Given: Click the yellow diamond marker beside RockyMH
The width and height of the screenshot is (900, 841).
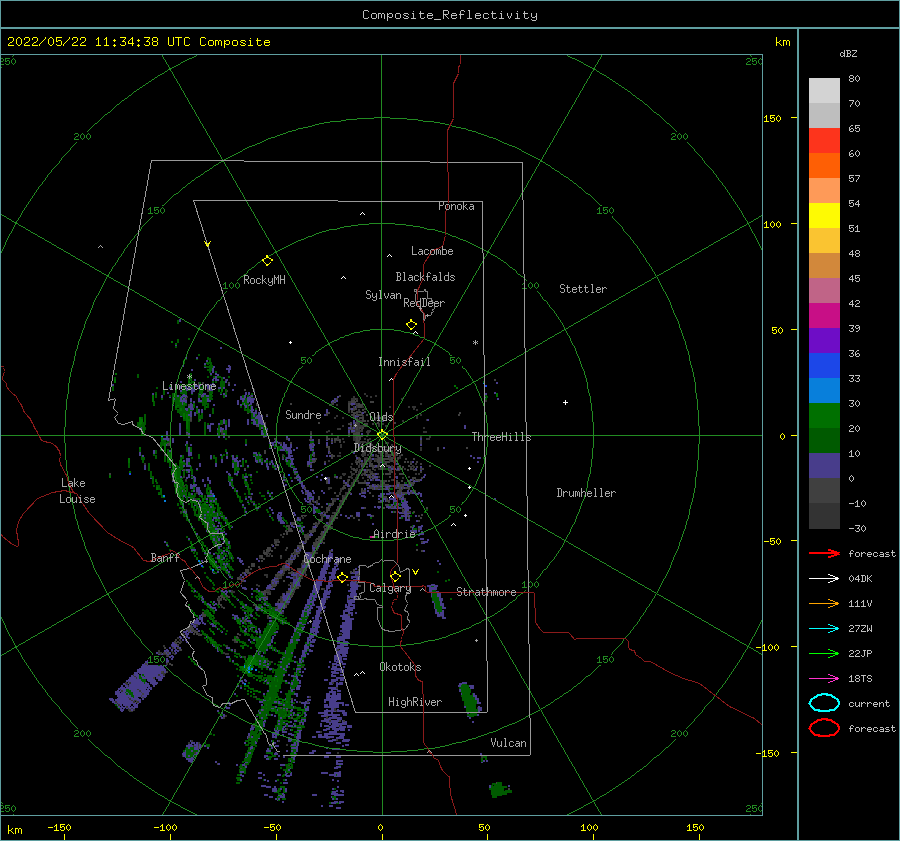Looking at the screenshot, I should pyautogui.click(x=267, y=261).
